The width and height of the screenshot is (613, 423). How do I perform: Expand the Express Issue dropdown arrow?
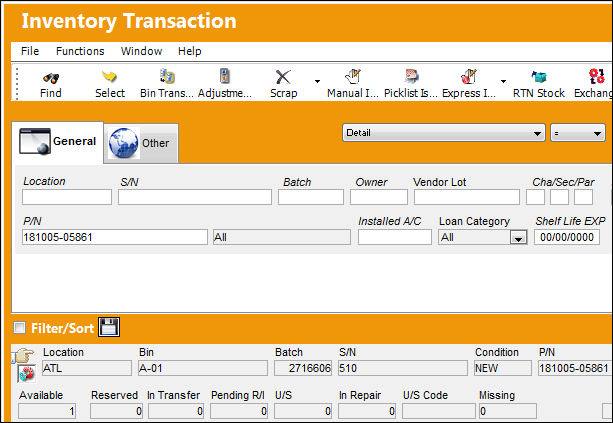click(x=504, y=81)
